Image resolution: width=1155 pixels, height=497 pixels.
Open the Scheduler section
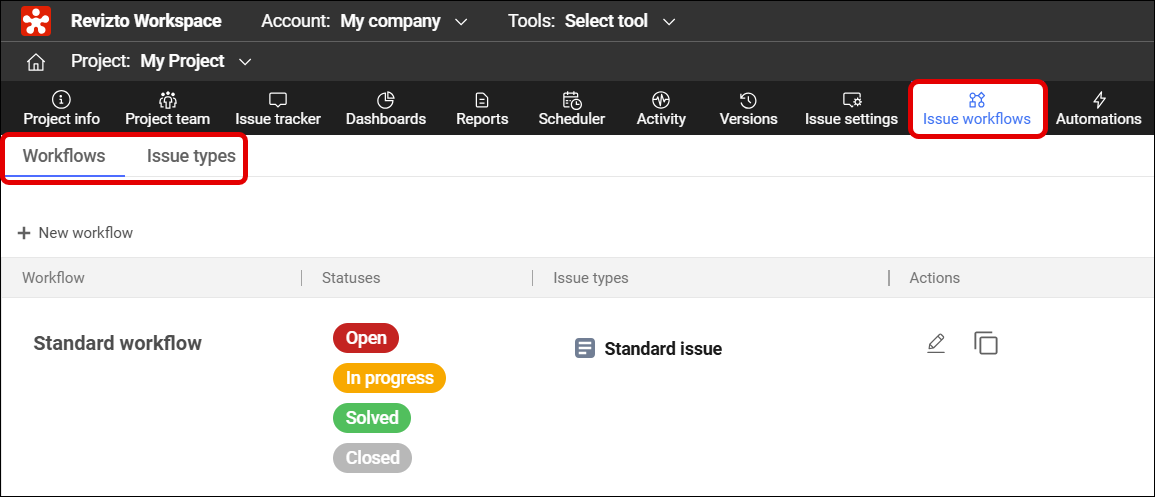(x=572, y=109)
